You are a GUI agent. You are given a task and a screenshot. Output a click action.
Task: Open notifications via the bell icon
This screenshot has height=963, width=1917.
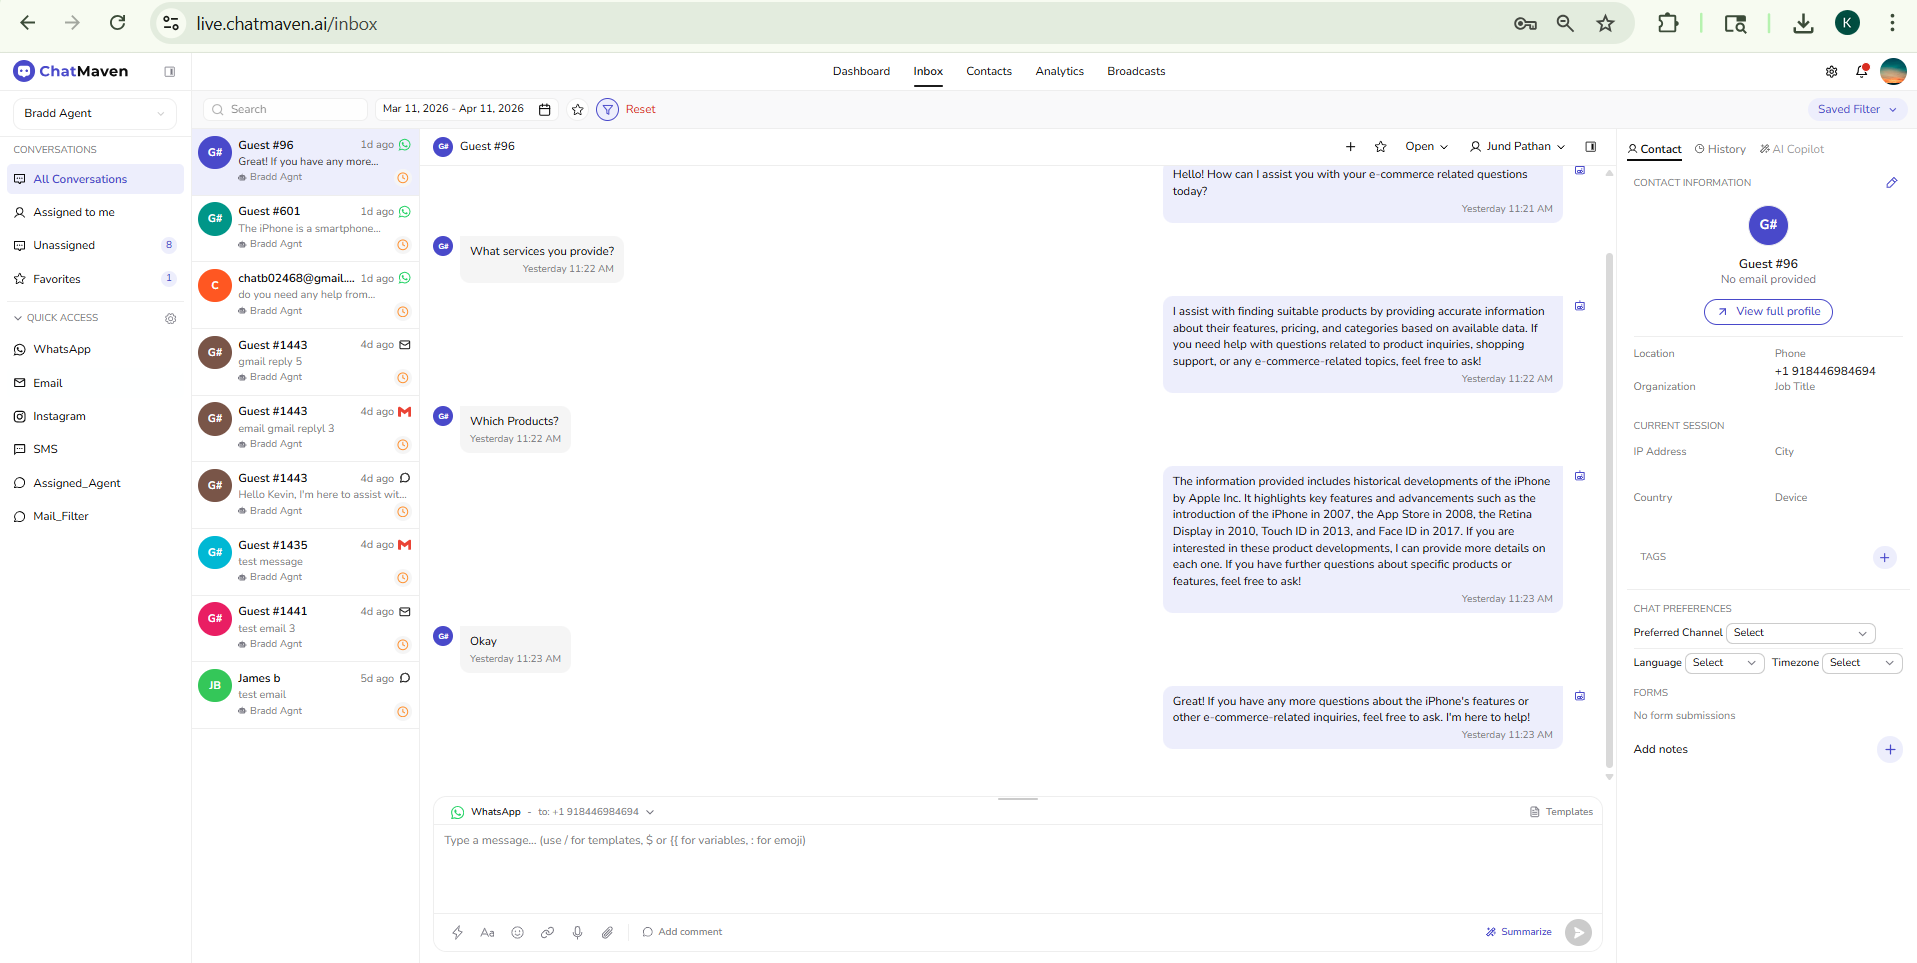click(x=1862, y=71)
